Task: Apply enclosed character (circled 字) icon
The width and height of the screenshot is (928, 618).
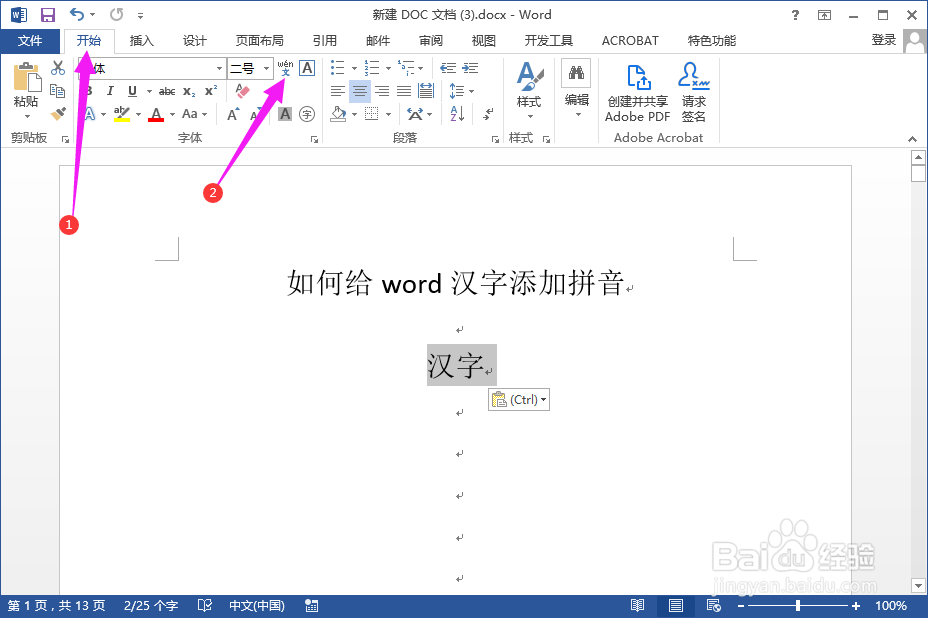Action: click(307, 114)
